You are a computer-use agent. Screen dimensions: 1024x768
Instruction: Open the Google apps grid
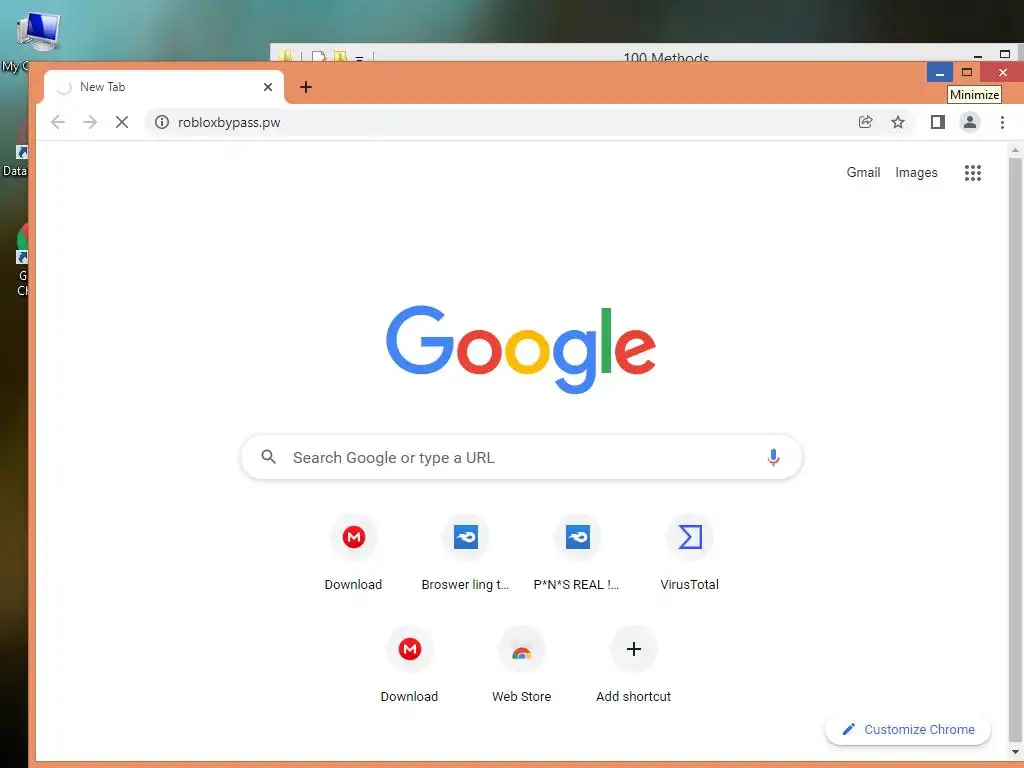pyautogui.click(x=972, y=172)
